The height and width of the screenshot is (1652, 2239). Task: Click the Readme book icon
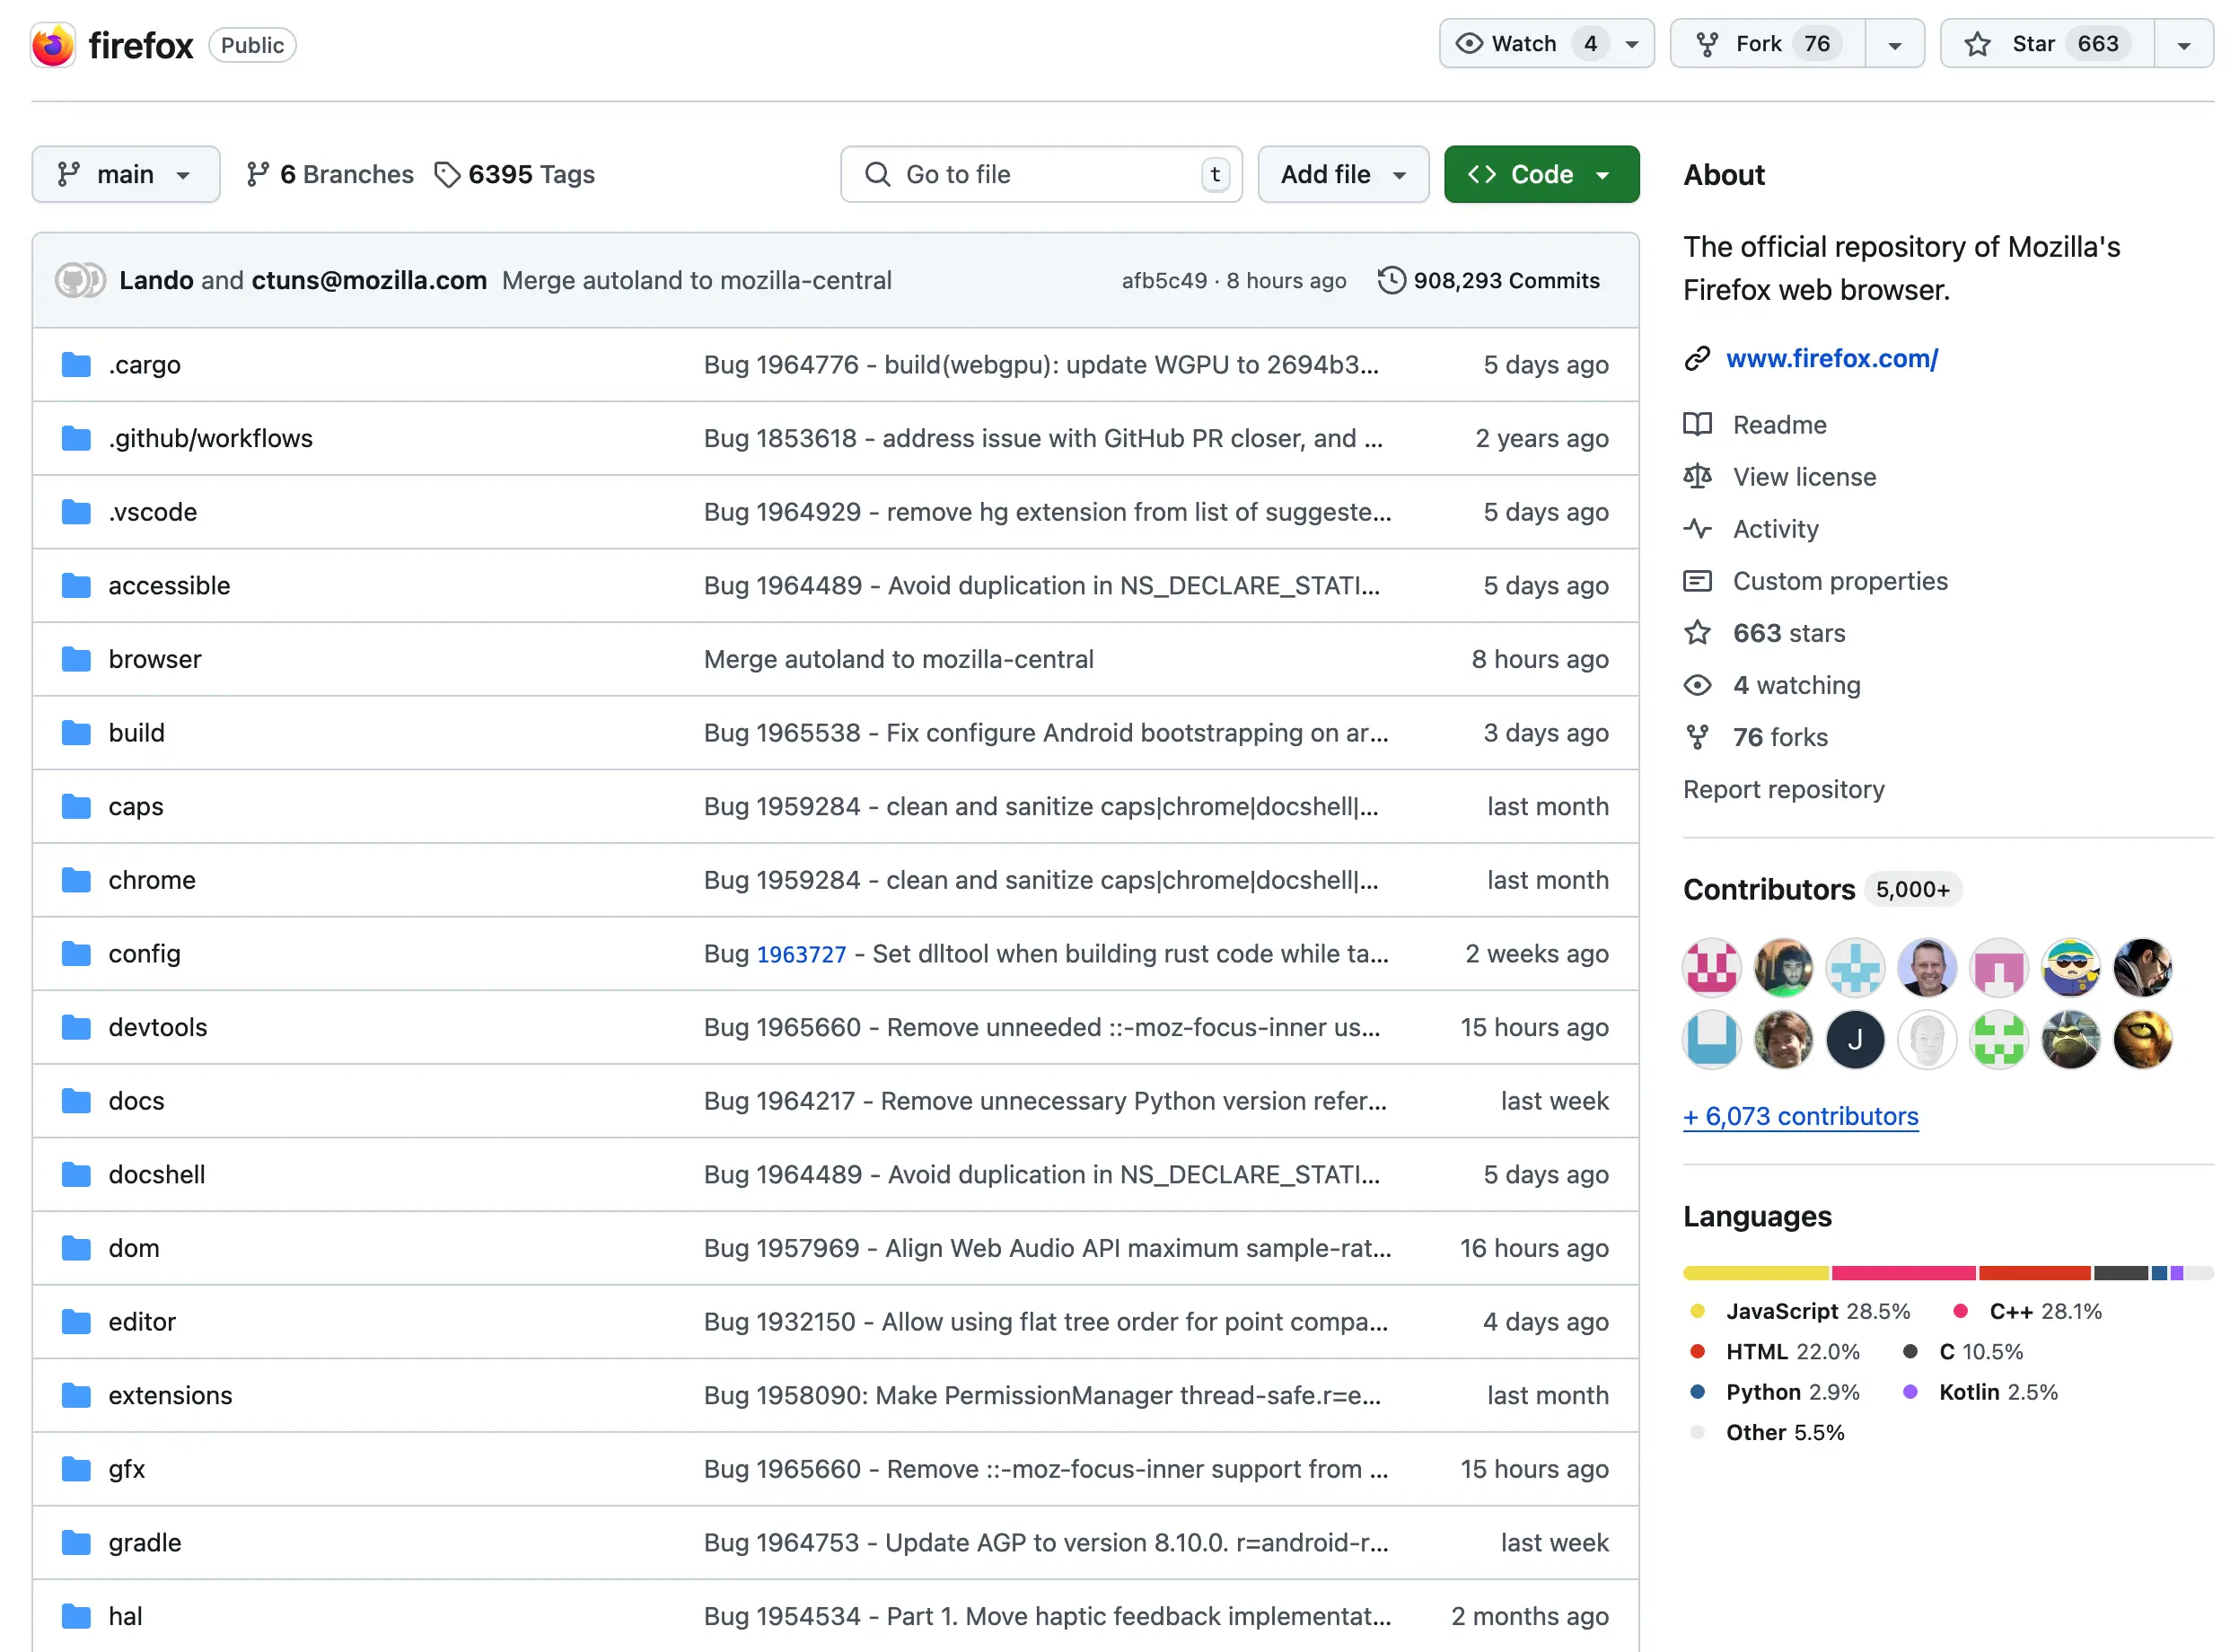pyautogui.click(x=1697, y=425)
